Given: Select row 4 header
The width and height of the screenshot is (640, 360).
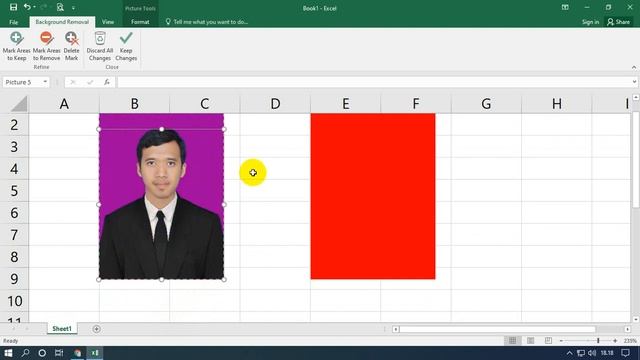Looking at the screenshot, I should 14,169.
